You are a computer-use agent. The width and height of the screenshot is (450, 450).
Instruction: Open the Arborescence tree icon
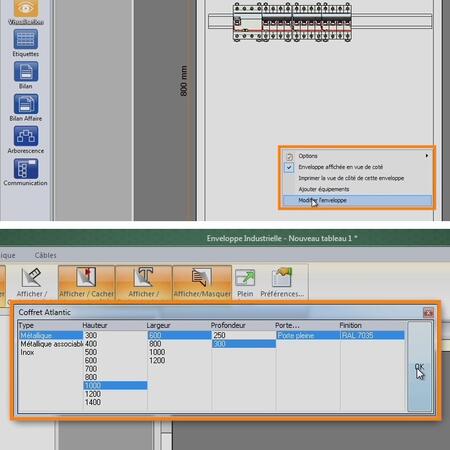pos(26,136)
